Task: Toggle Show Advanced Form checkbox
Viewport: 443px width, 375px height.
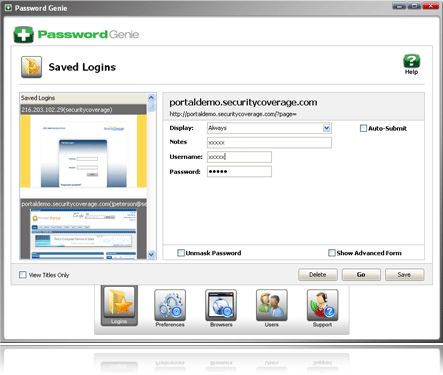Action: pyautogui.click(x=332, y=253)
